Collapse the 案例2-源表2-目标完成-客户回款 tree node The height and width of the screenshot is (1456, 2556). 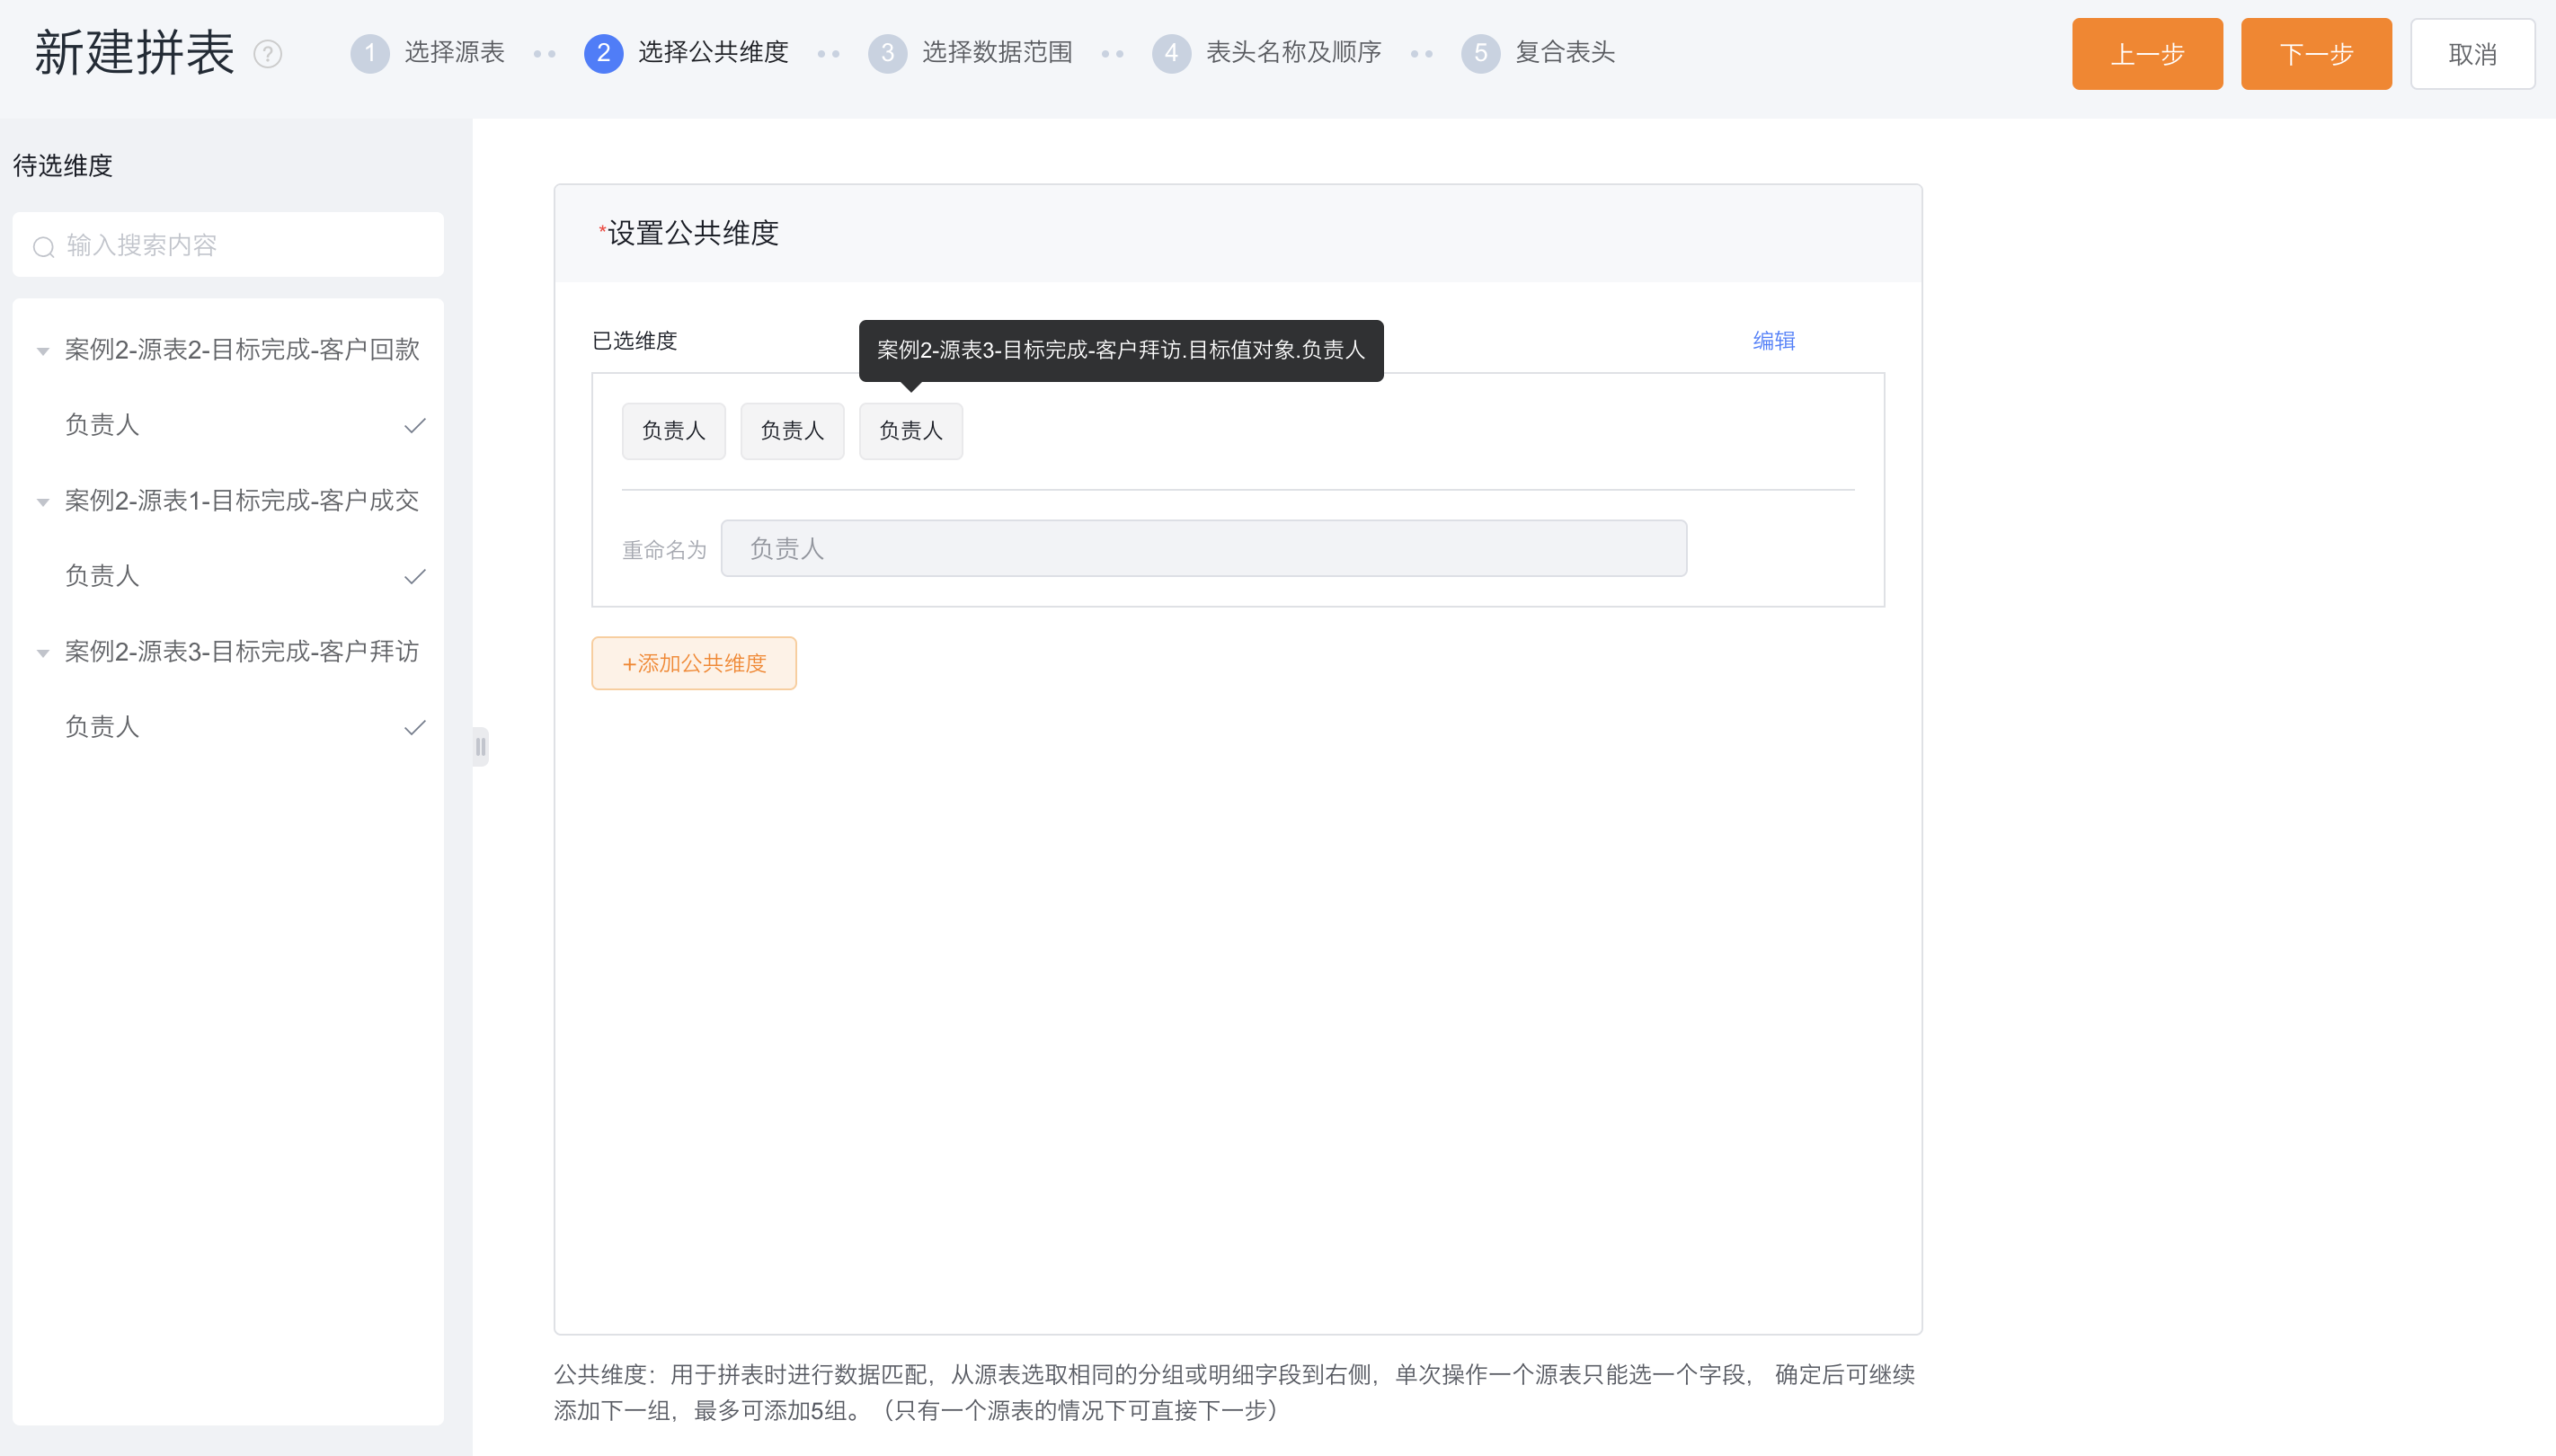click(43, 351)
